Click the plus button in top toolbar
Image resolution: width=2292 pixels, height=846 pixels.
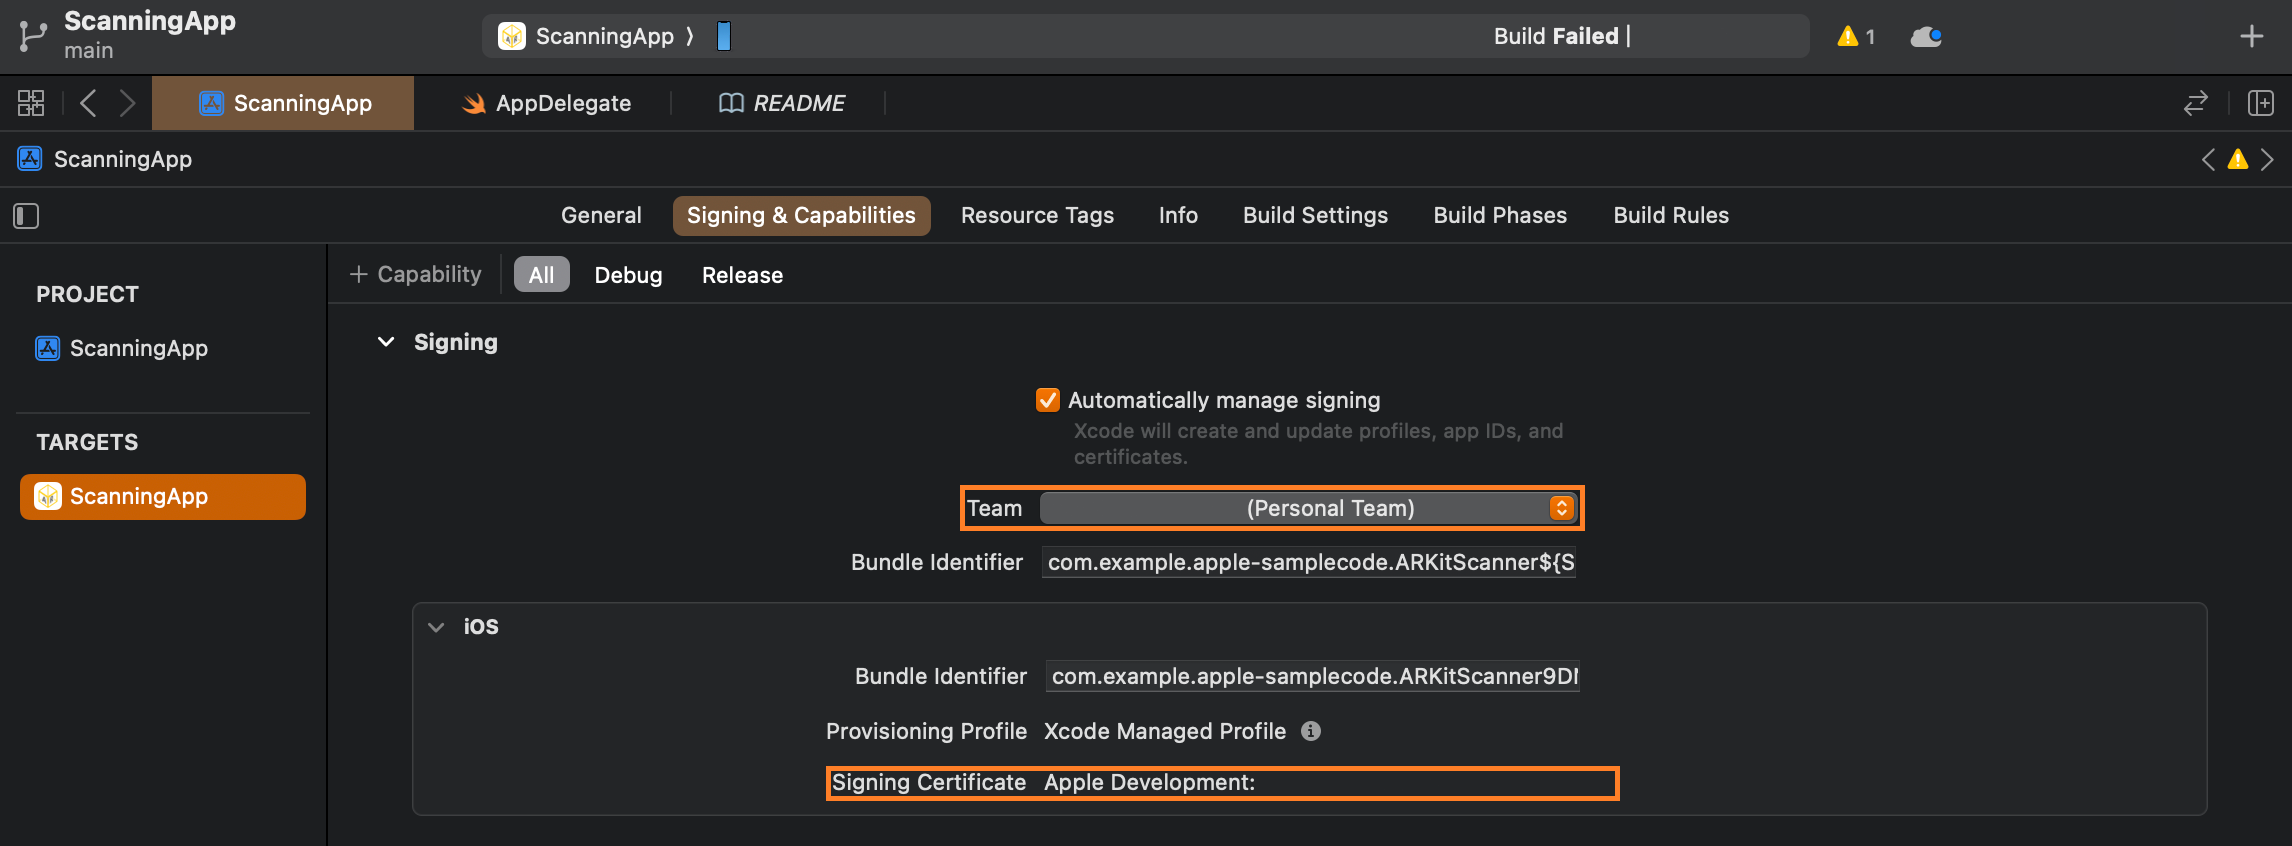tap(2251, 36)
